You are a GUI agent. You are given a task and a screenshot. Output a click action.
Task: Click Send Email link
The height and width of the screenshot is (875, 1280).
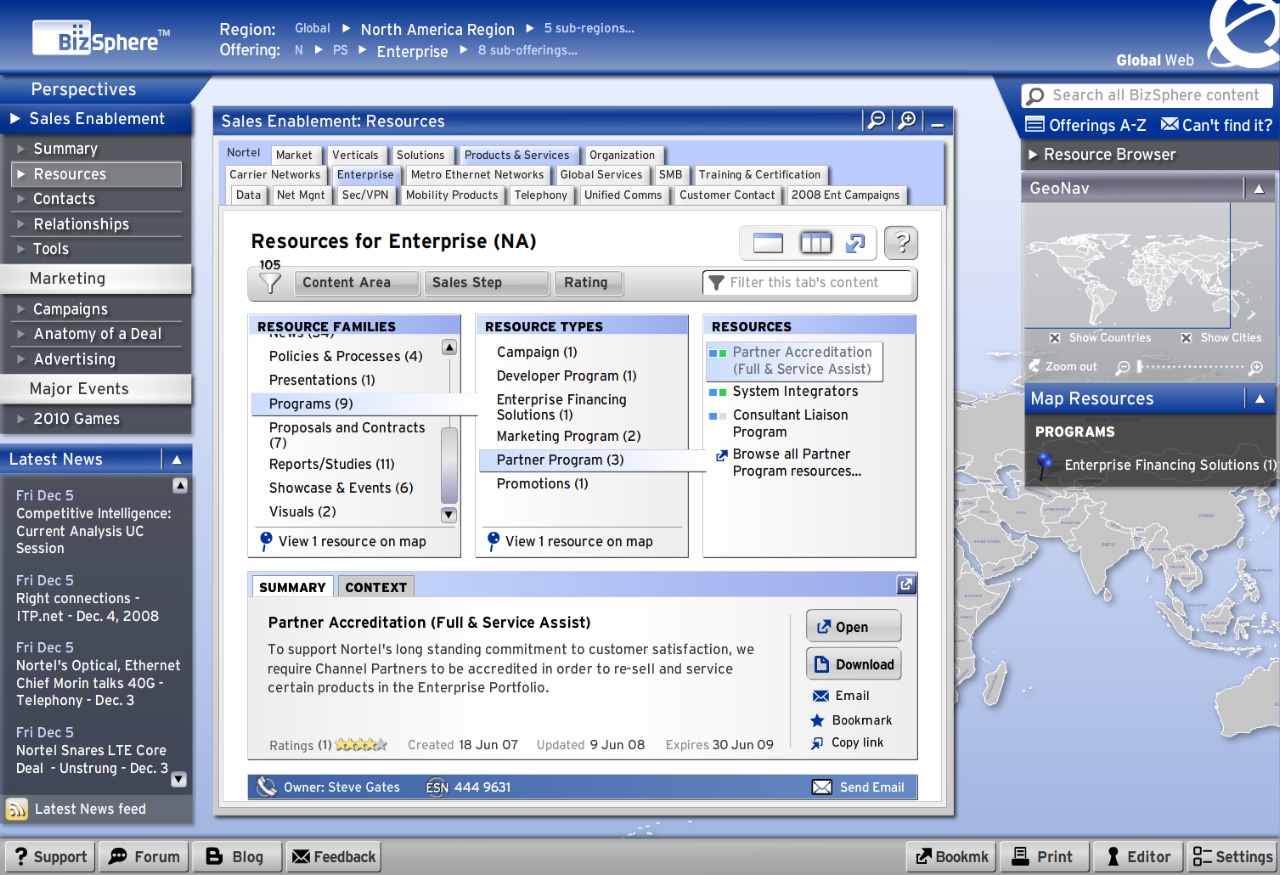coord(860,787)
